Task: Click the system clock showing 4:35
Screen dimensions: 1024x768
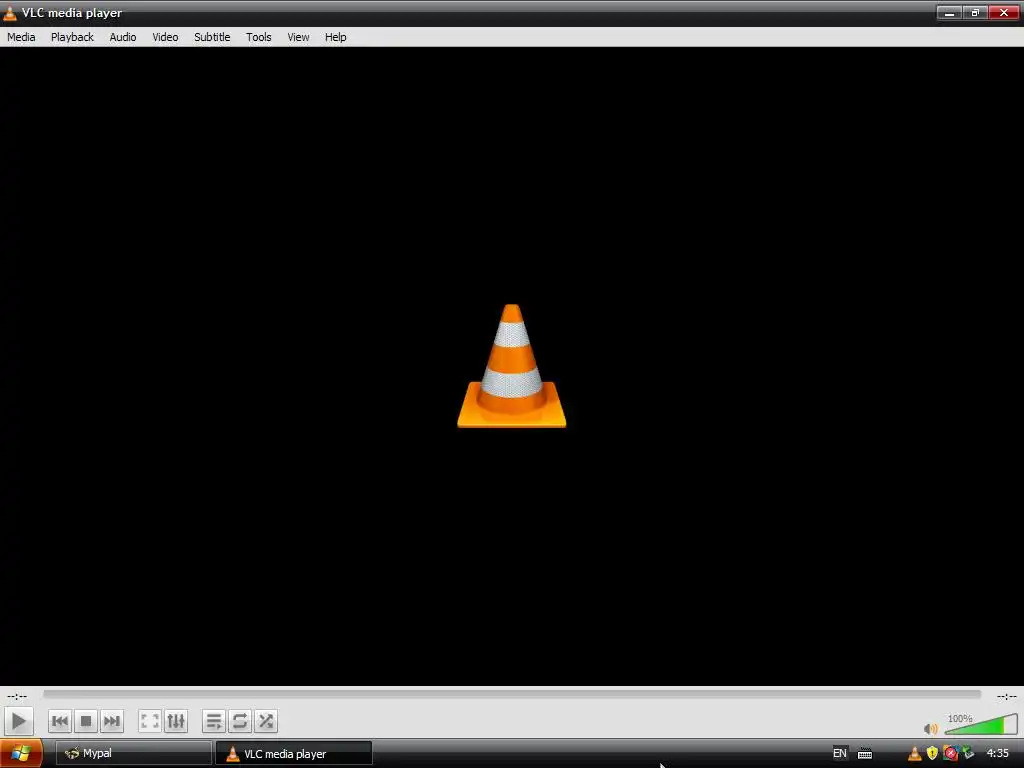Action: (998, 754)
